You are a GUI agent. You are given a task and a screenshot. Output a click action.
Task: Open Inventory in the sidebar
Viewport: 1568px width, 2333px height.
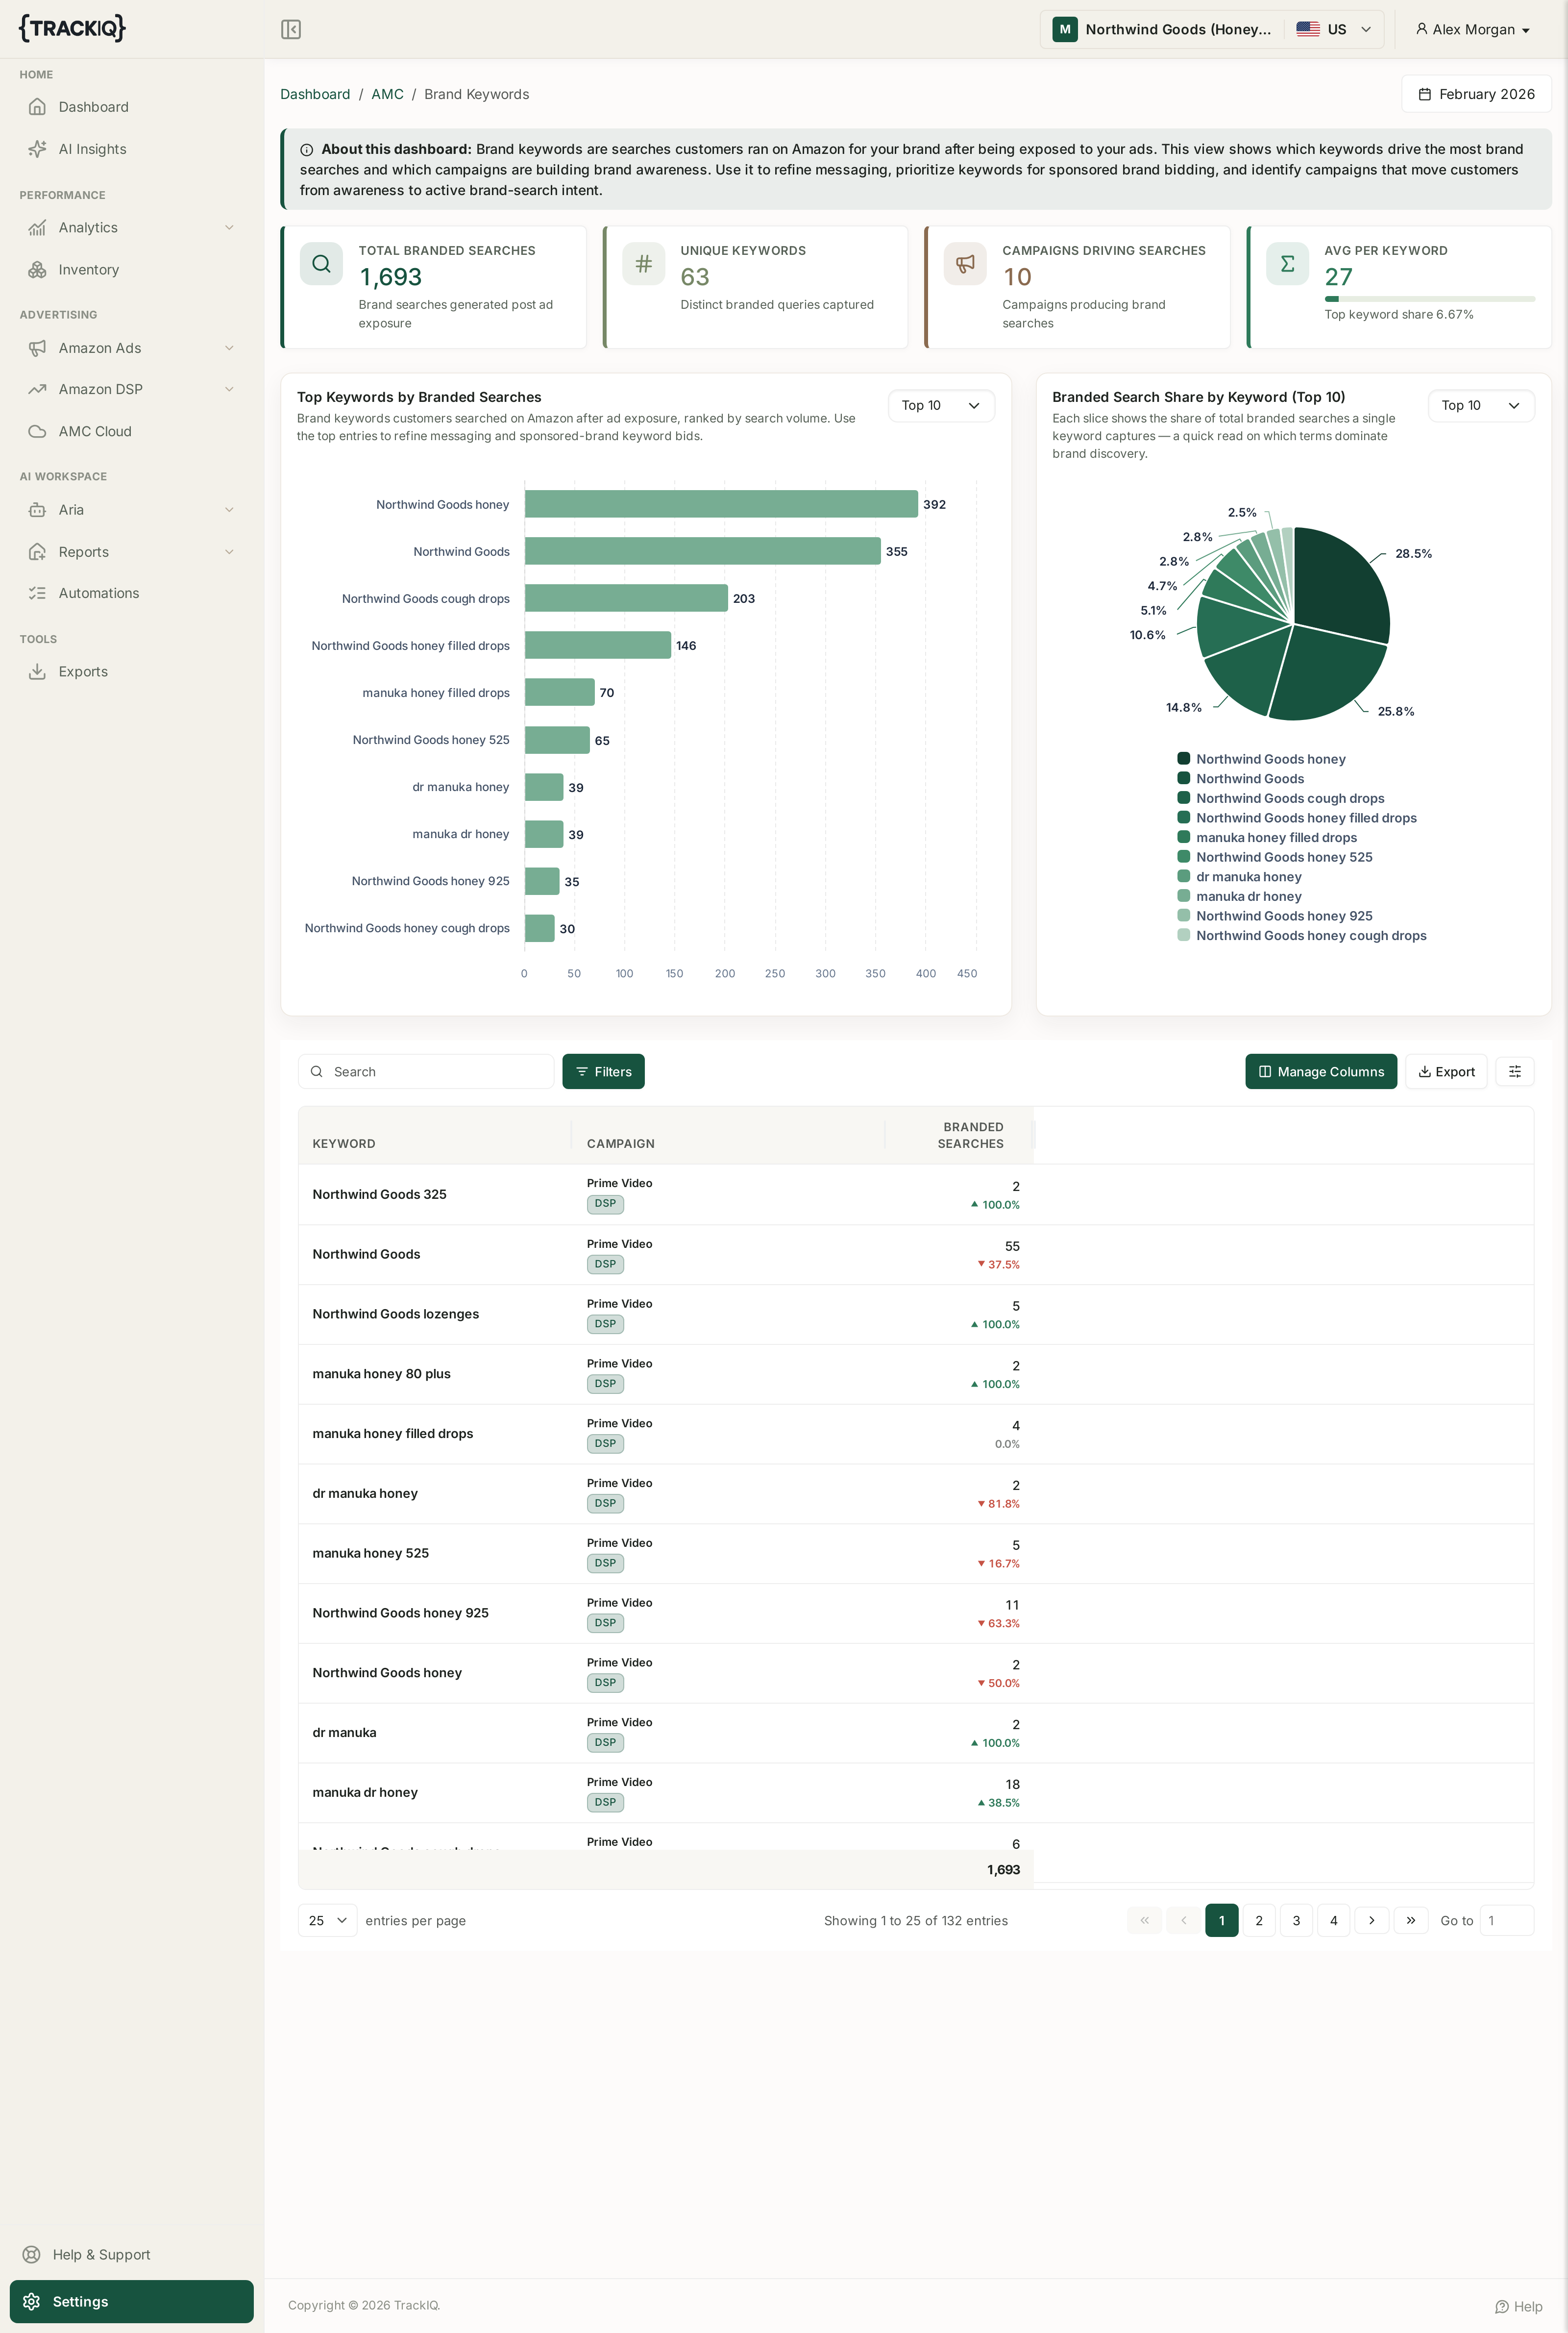coord(131,270)
